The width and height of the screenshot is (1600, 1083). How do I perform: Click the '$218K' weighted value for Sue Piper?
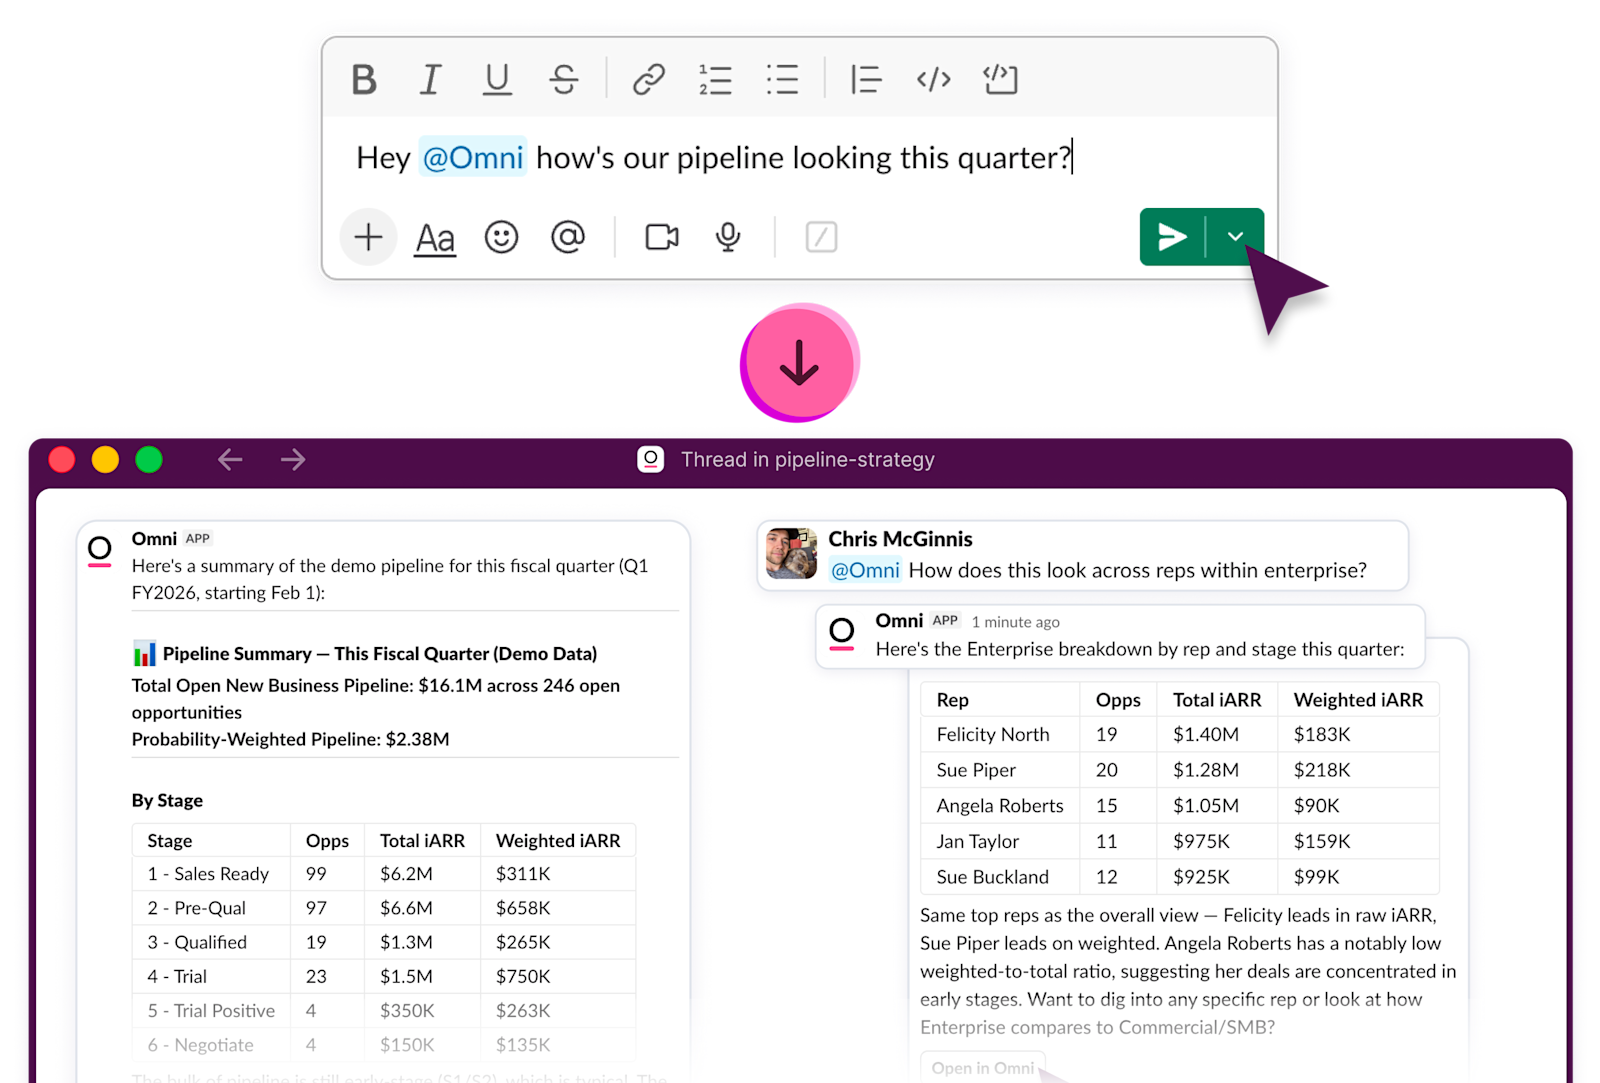(x=1322, y=770)
